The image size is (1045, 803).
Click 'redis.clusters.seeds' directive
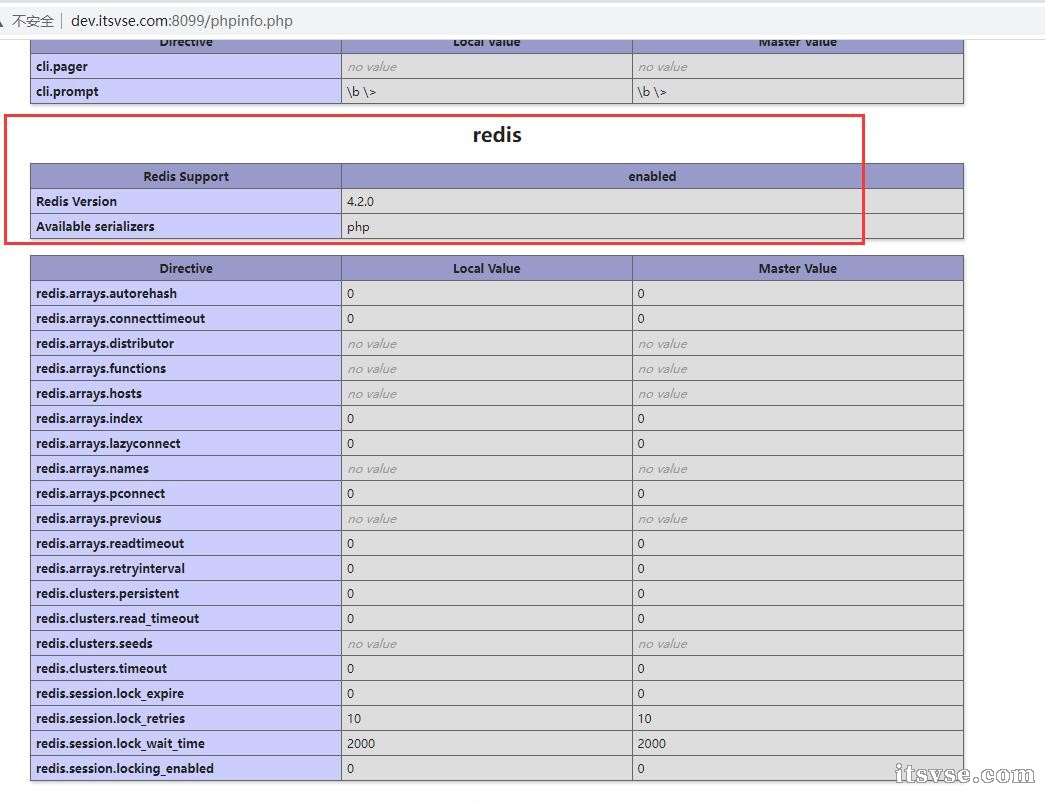click(x=186, y=643)
